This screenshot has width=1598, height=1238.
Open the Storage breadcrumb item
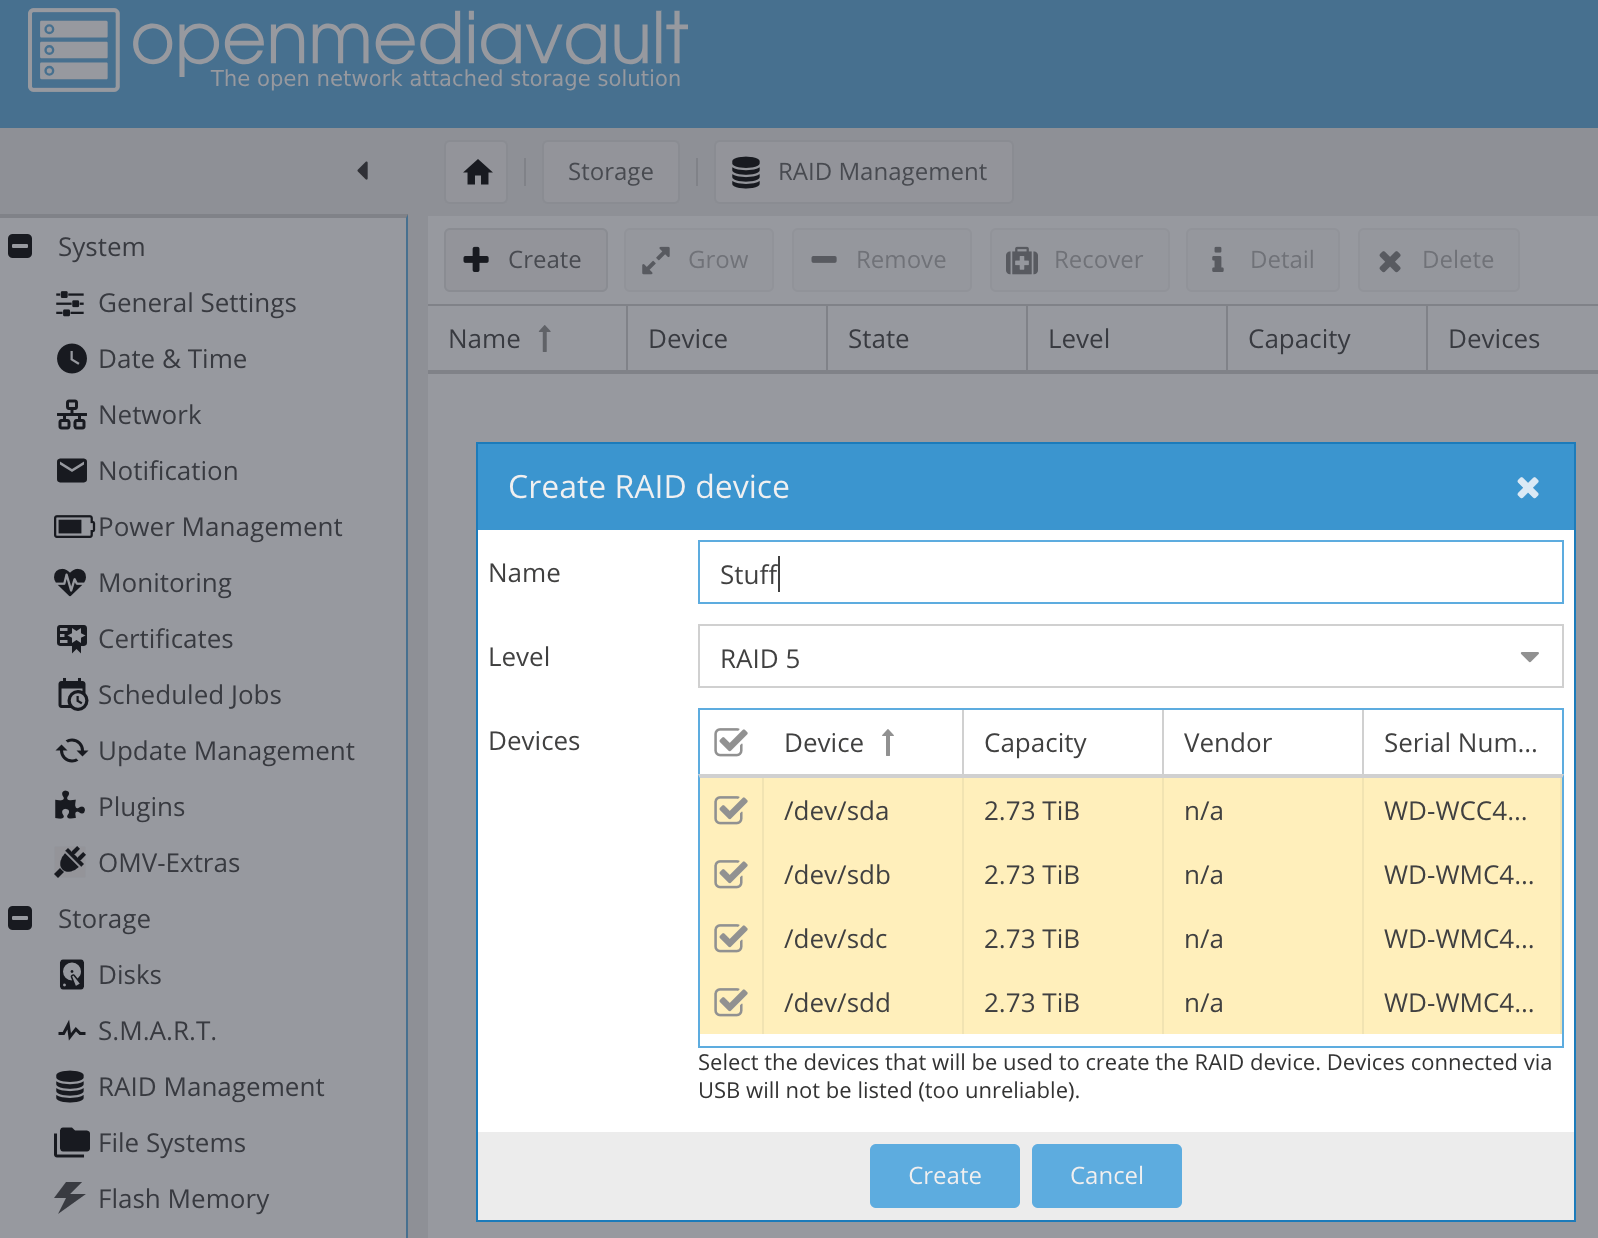coord(611,172)
